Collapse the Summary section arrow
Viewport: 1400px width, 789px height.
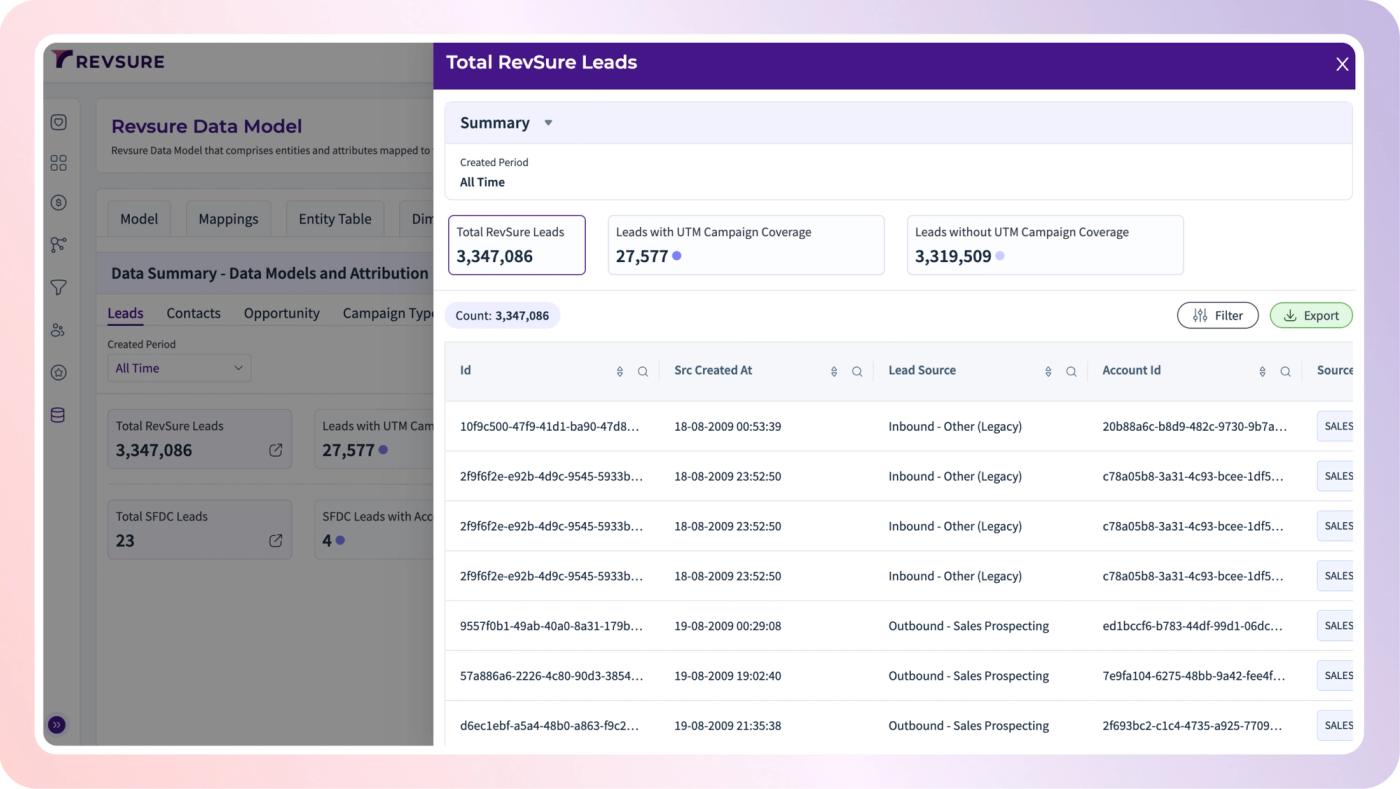pos(548,123)
